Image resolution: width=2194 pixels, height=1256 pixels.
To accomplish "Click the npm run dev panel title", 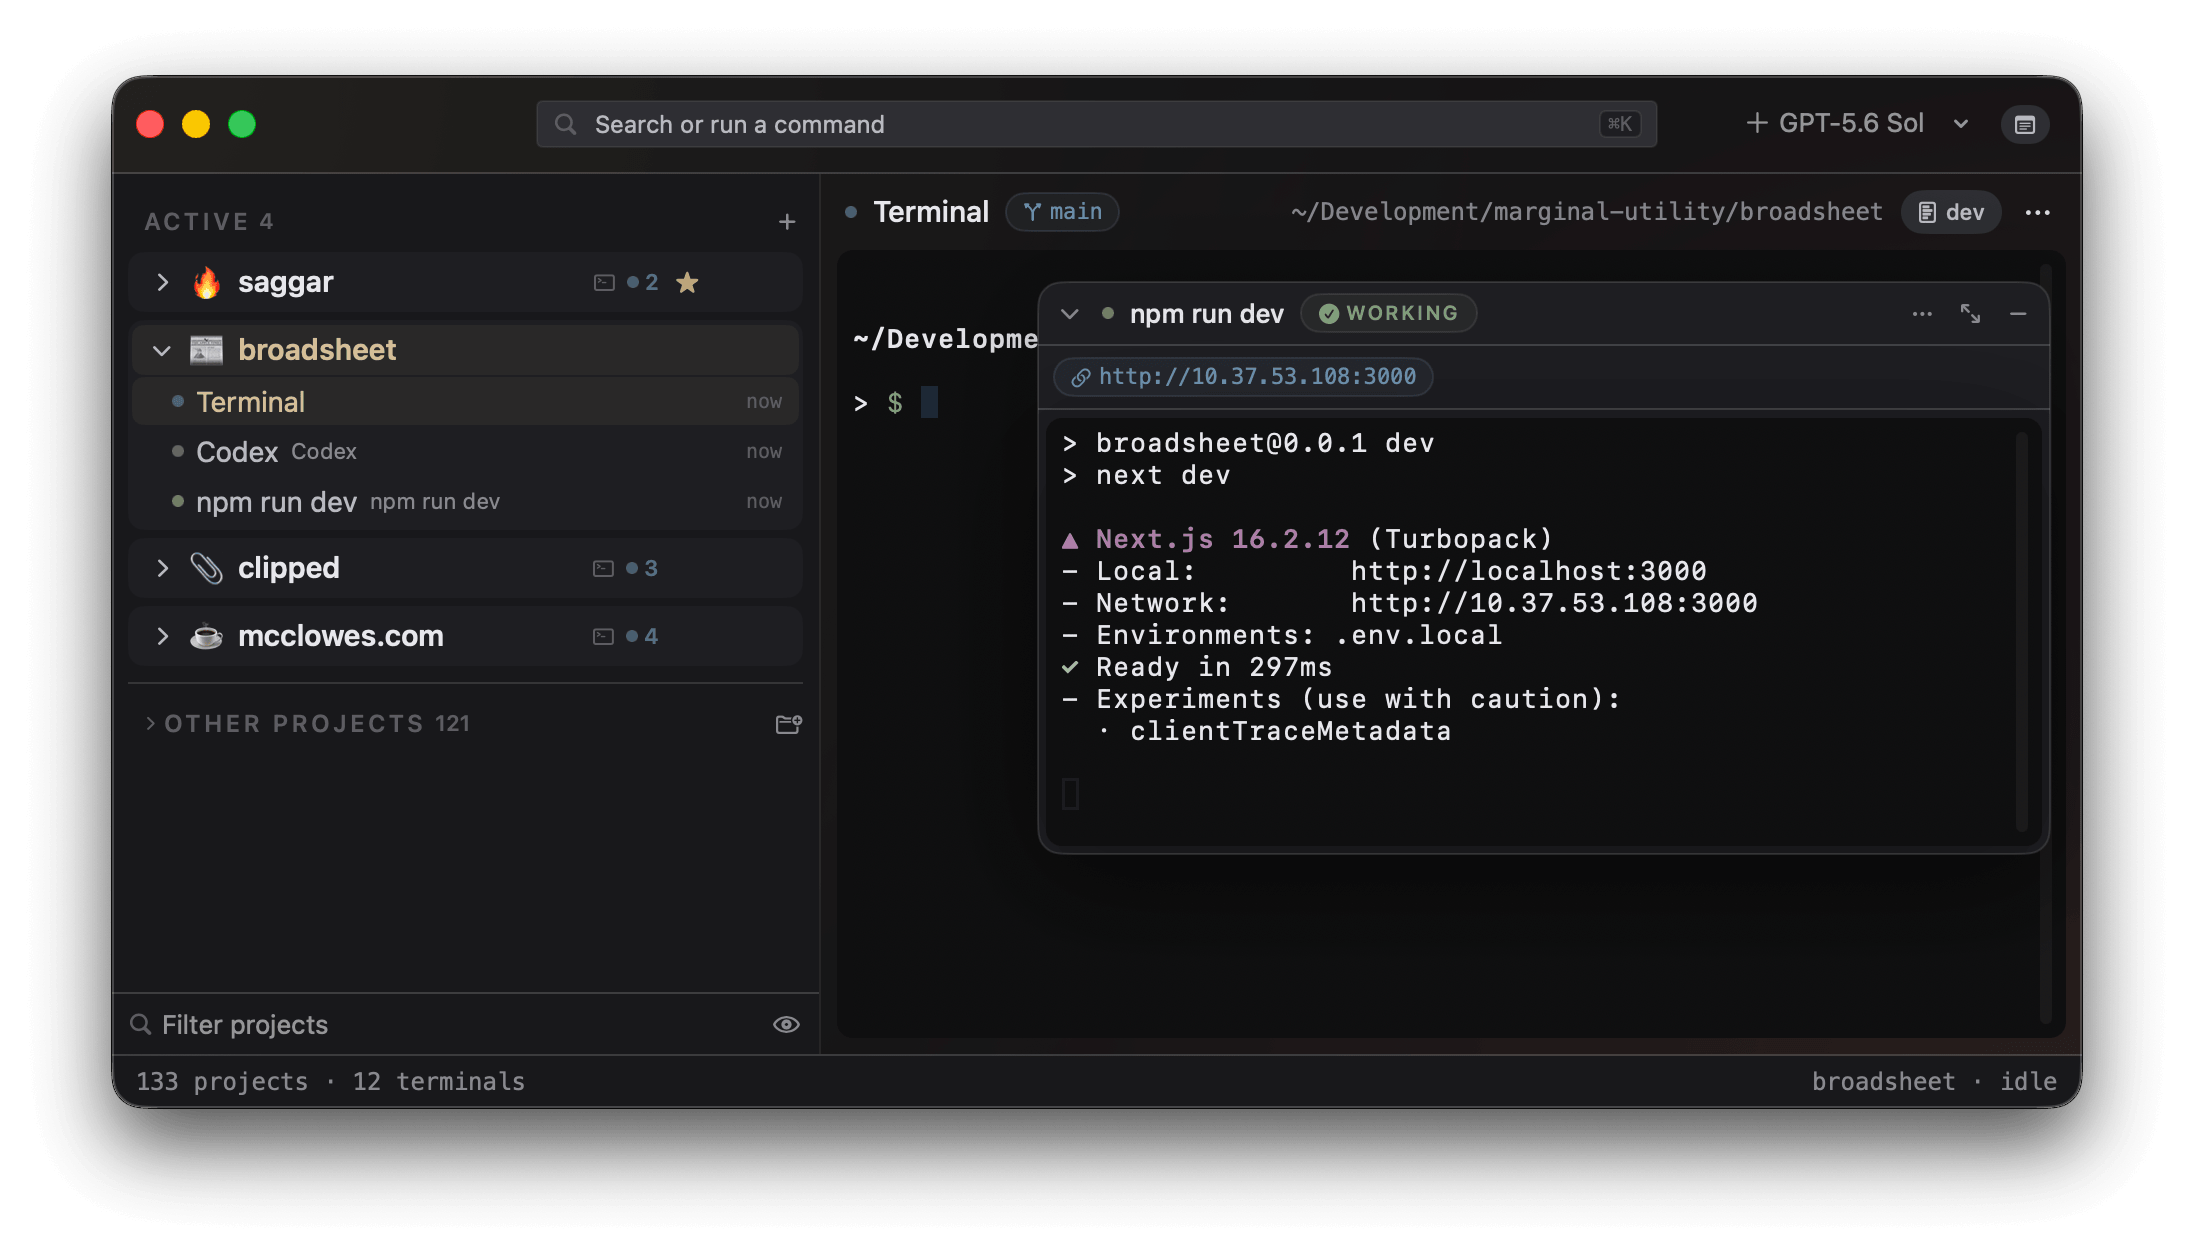I will (1206, 314).
